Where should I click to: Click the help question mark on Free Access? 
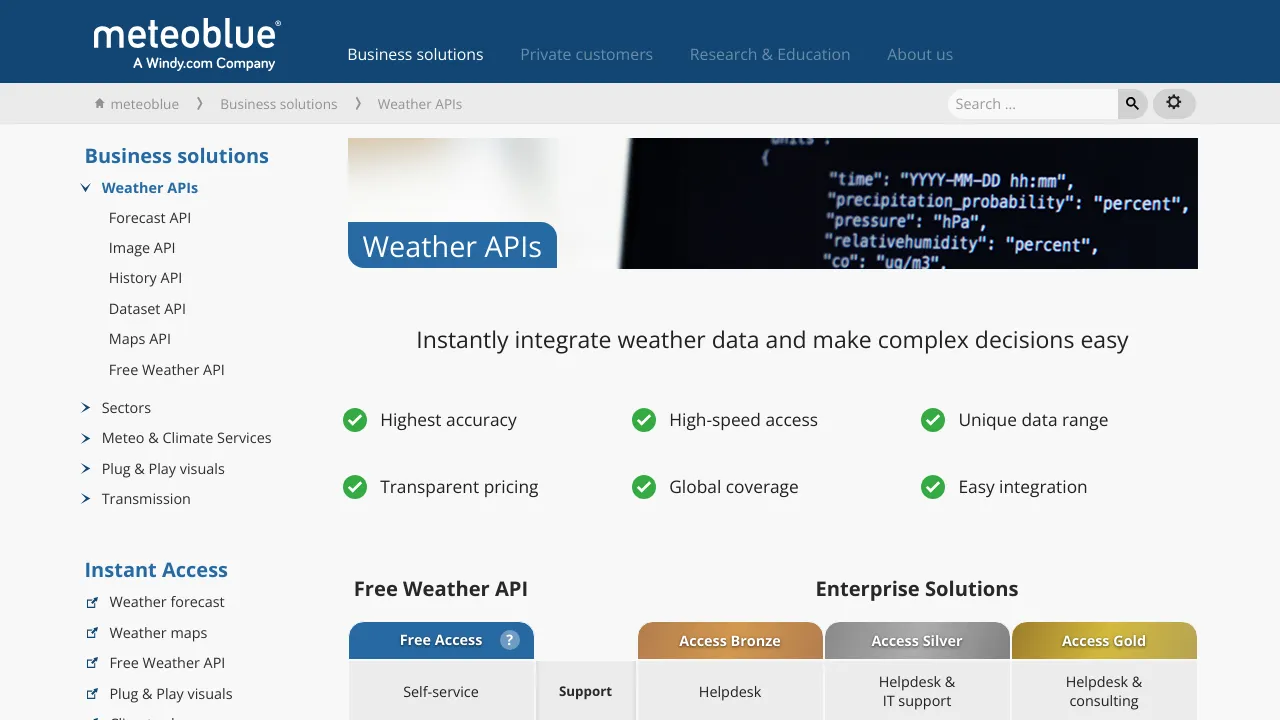click(x=510, y=640)
